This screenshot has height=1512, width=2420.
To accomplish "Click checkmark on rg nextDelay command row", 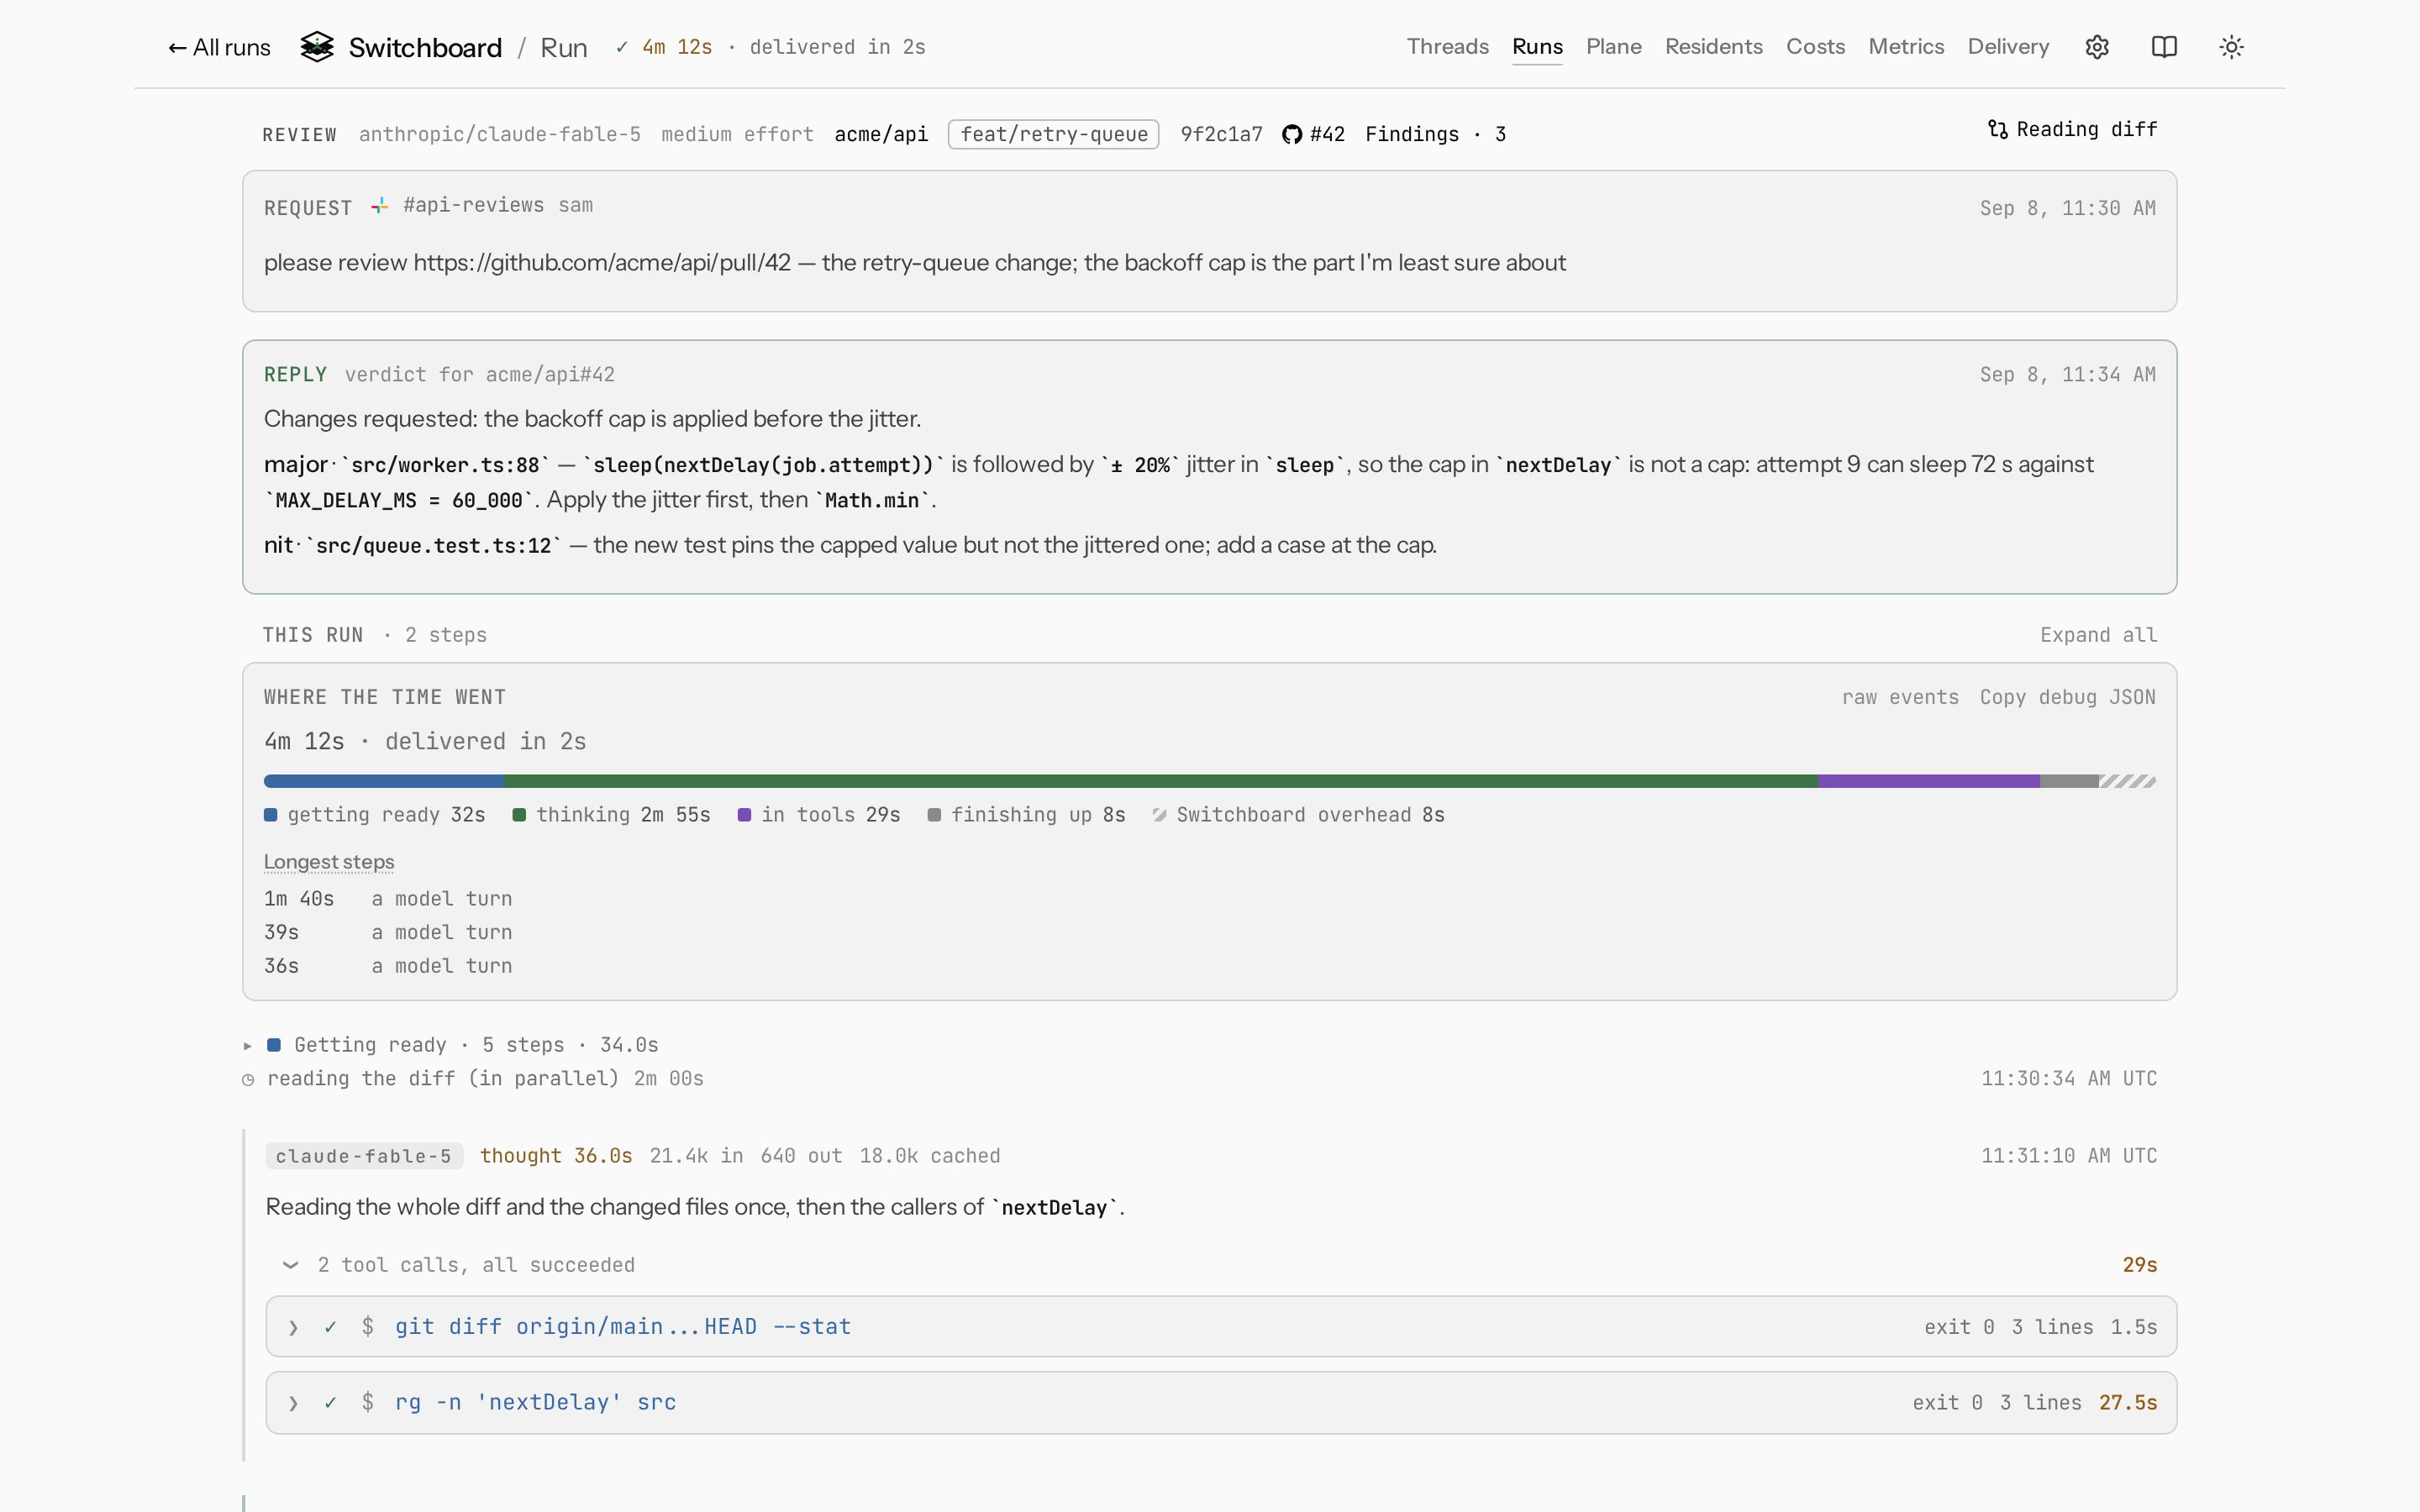I will [x=330, y=1403].
